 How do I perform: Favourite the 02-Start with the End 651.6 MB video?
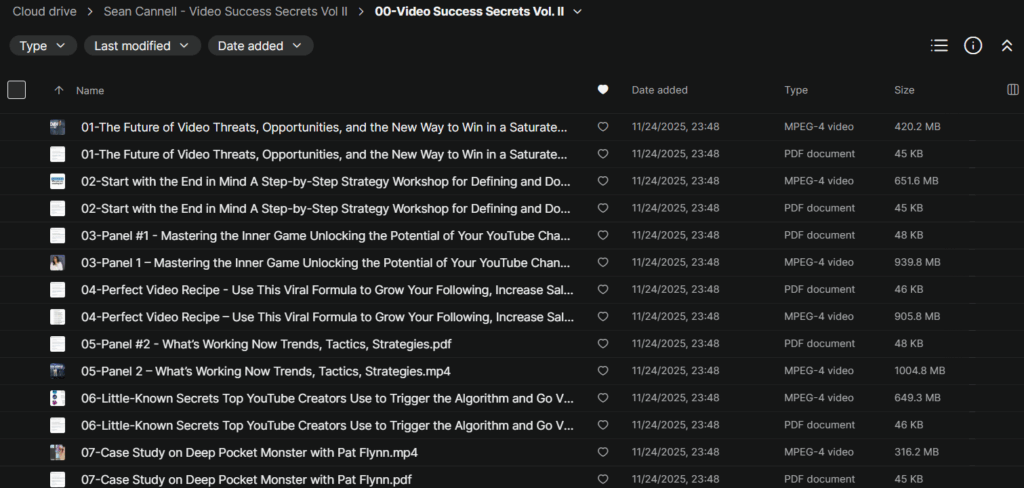603,181
